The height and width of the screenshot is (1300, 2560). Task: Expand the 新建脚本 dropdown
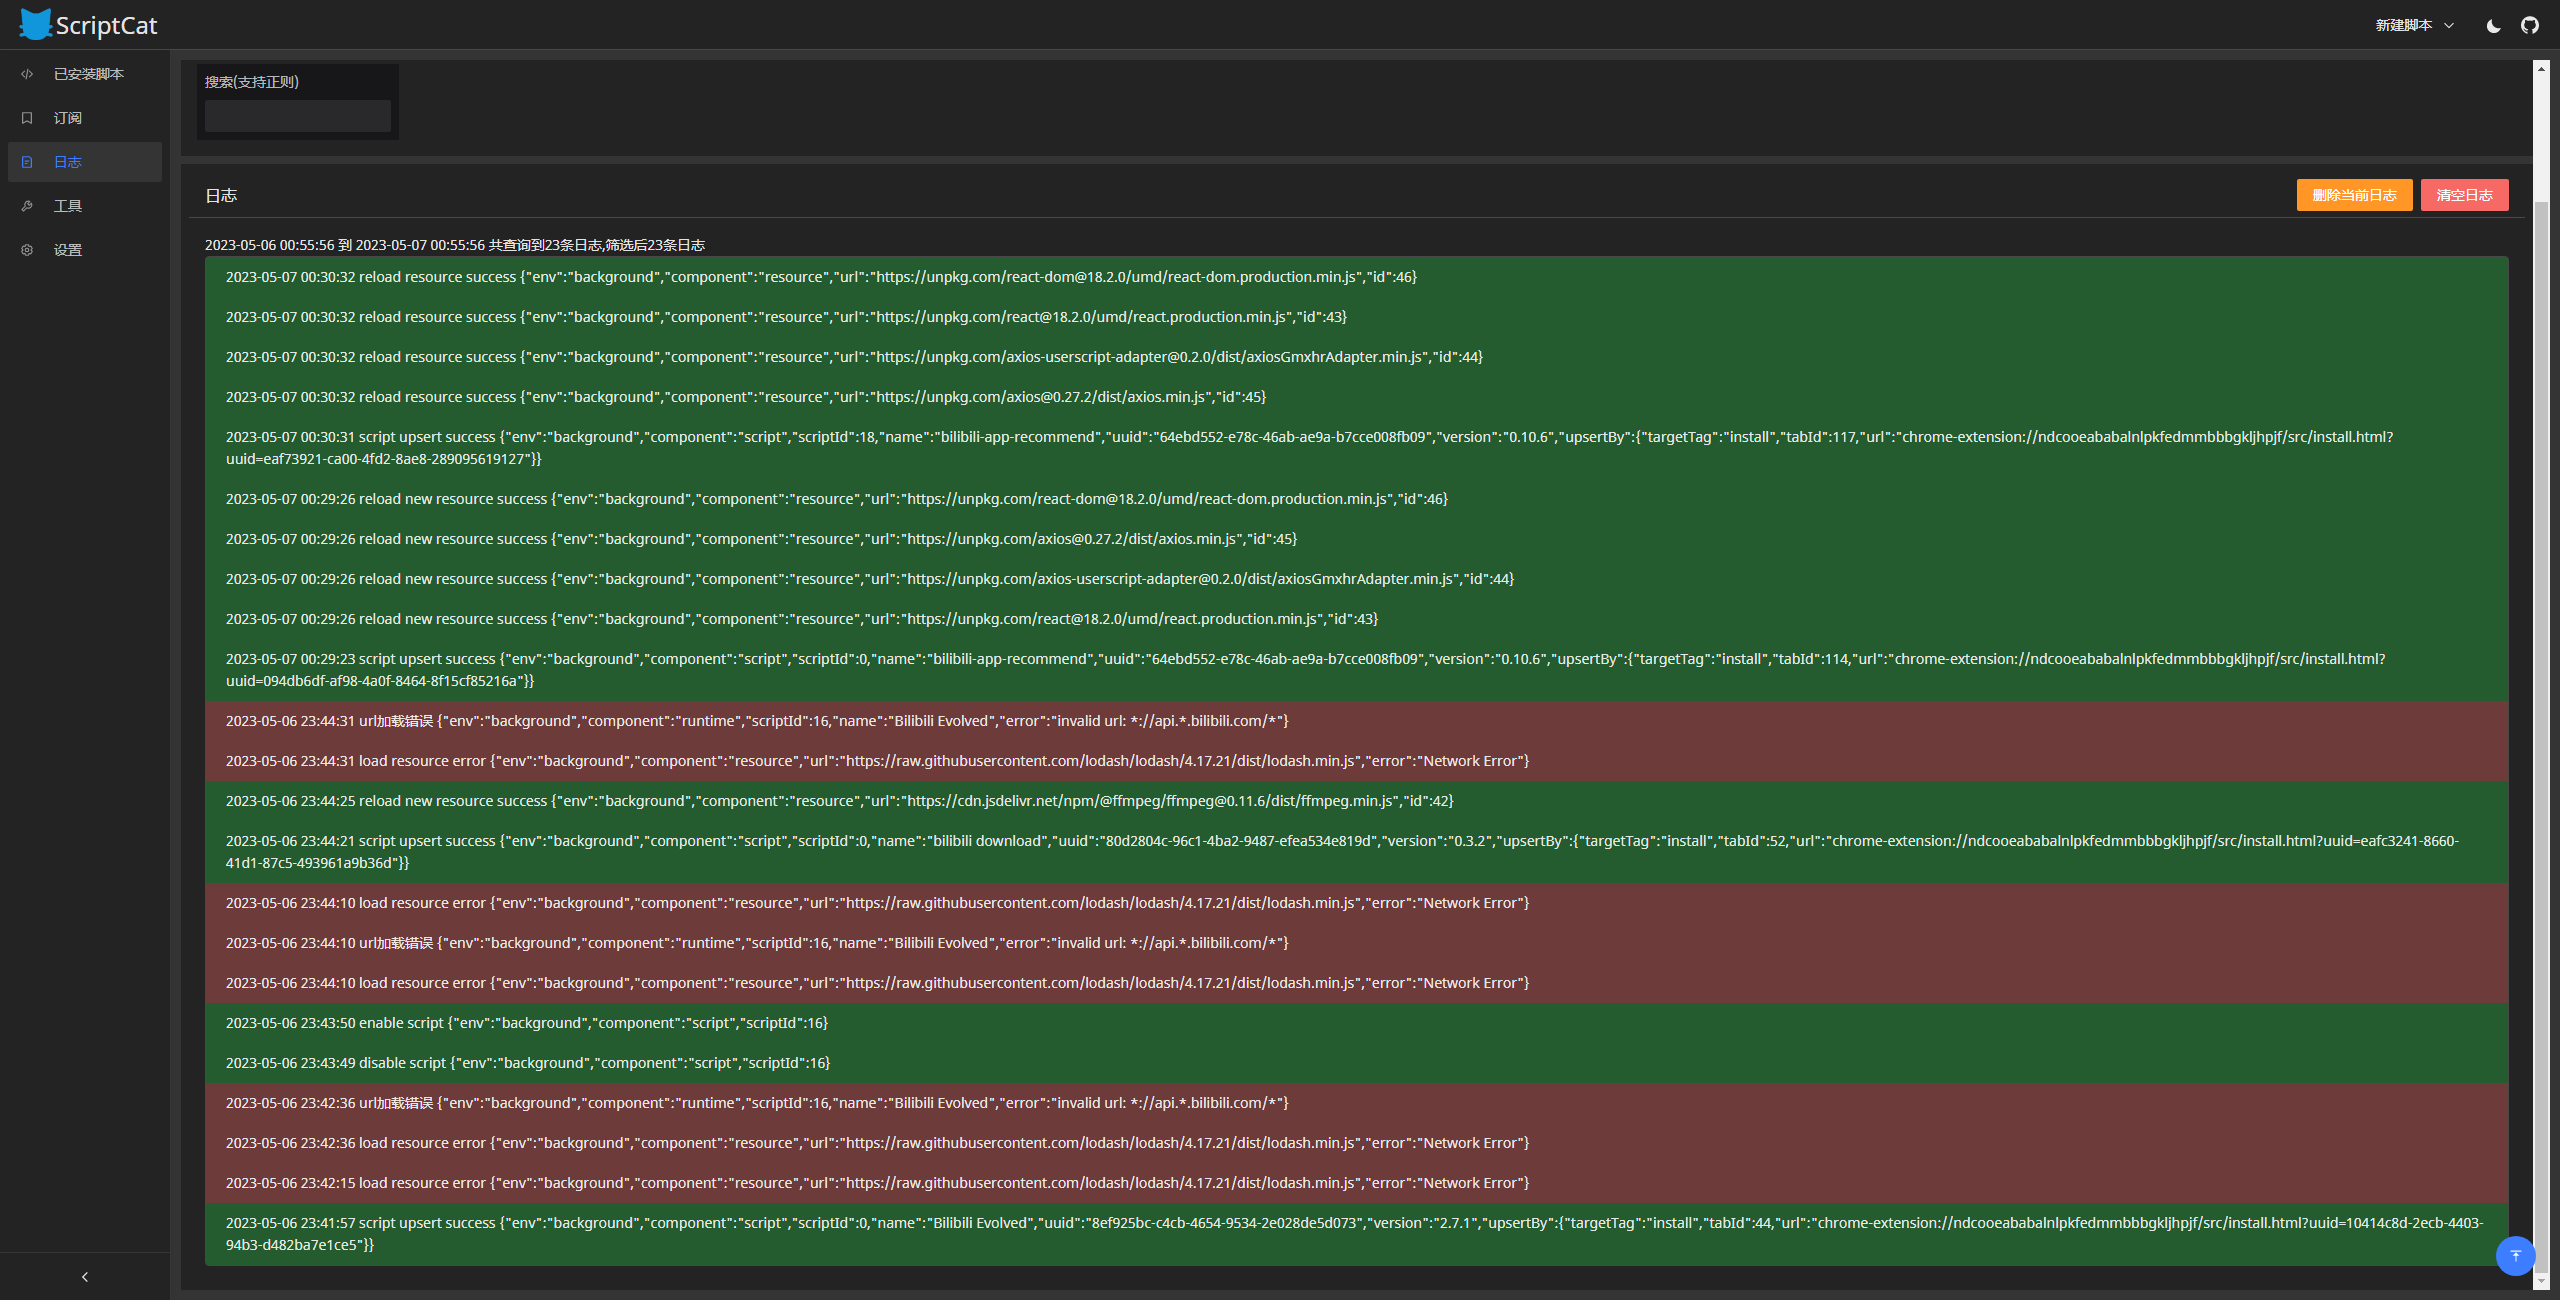[x=2412, y=25]
